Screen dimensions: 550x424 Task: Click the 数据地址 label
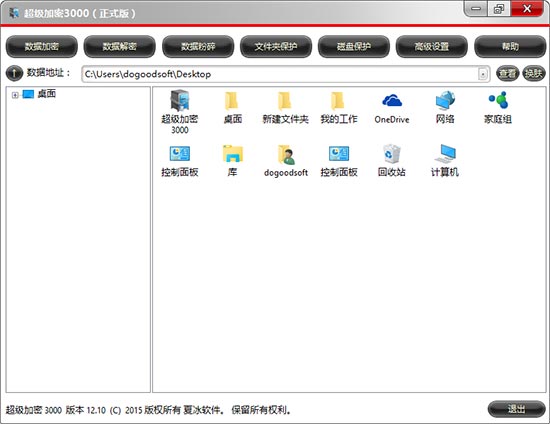pos(48,73)
